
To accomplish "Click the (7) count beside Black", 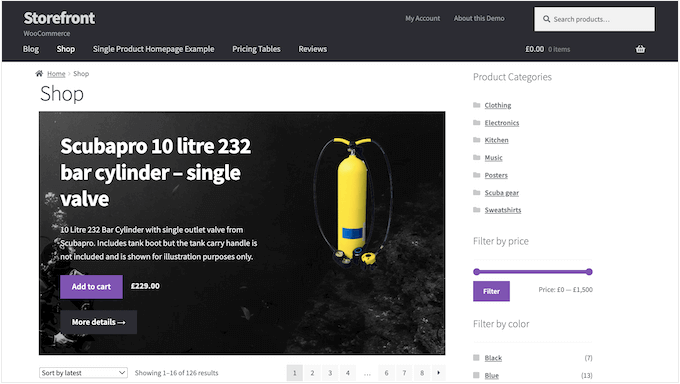I will pos(588,358).
